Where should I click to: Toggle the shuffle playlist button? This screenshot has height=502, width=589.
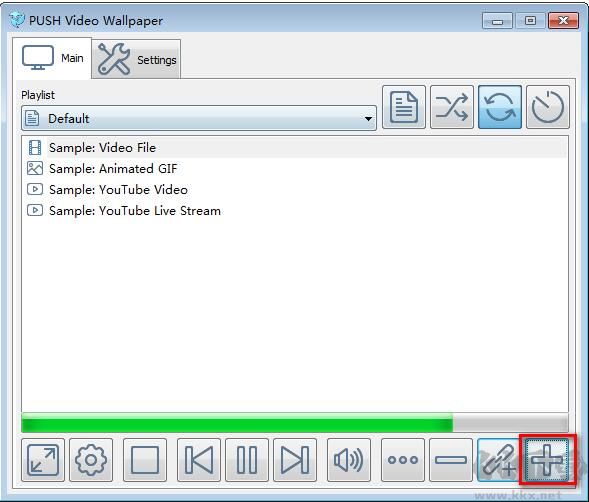[452, 107]
